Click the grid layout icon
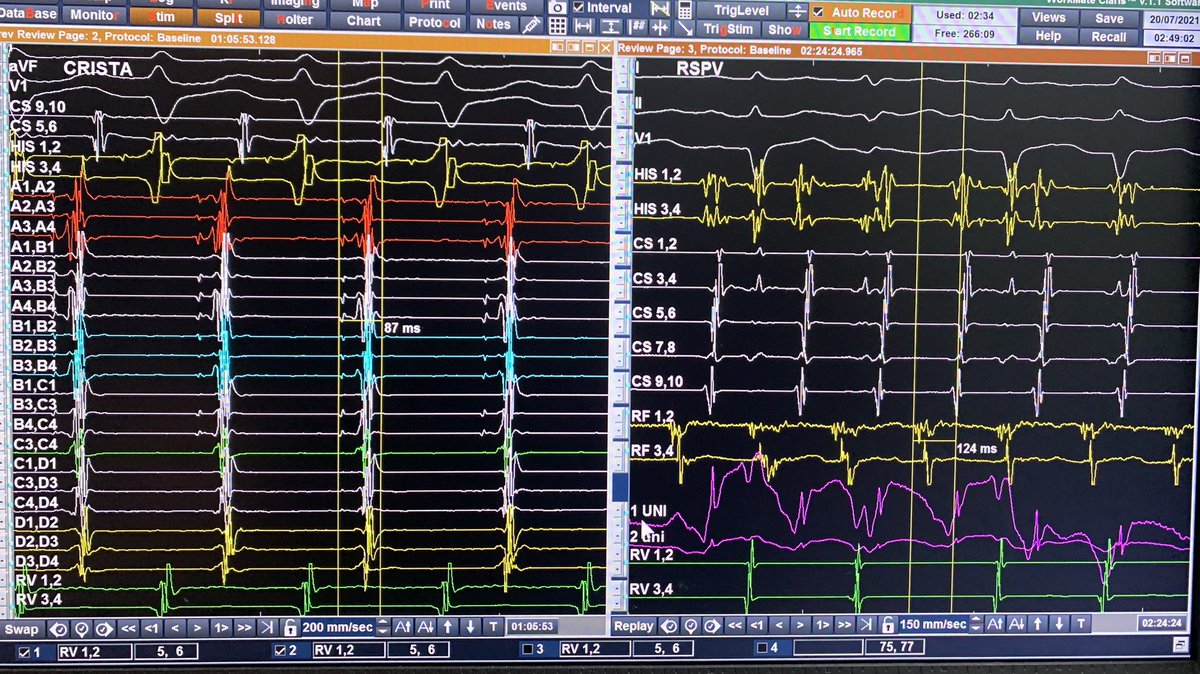Image resolution: width=1200 pixels, height=674 pixels. pyautogui.click(x=557, y=26)
